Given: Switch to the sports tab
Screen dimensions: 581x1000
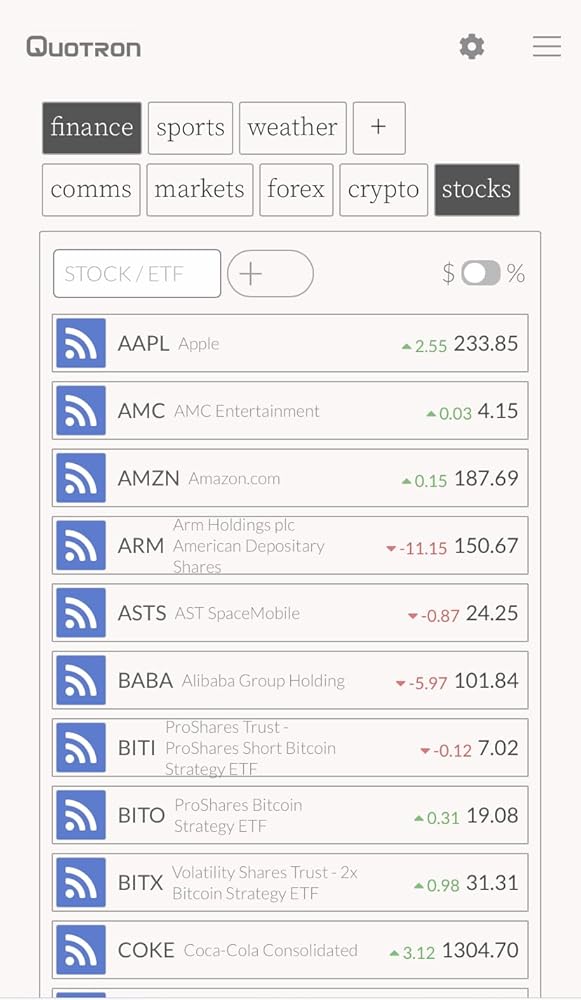Looking at the screenshot, I should (190, 128).
